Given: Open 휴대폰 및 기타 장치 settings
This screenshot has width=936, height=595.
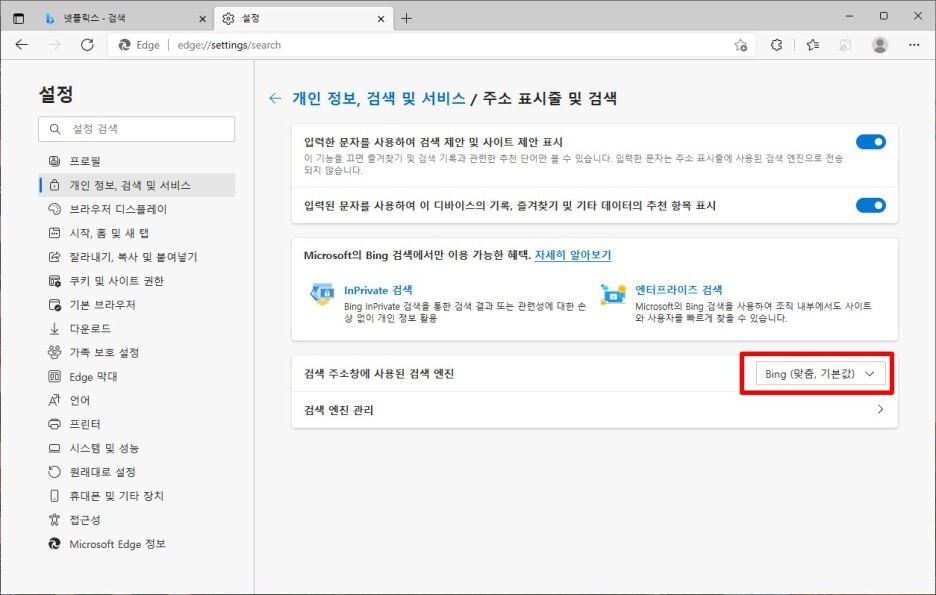Looking at the screenshot, I should pyautogui.click(x=137, y=495).
